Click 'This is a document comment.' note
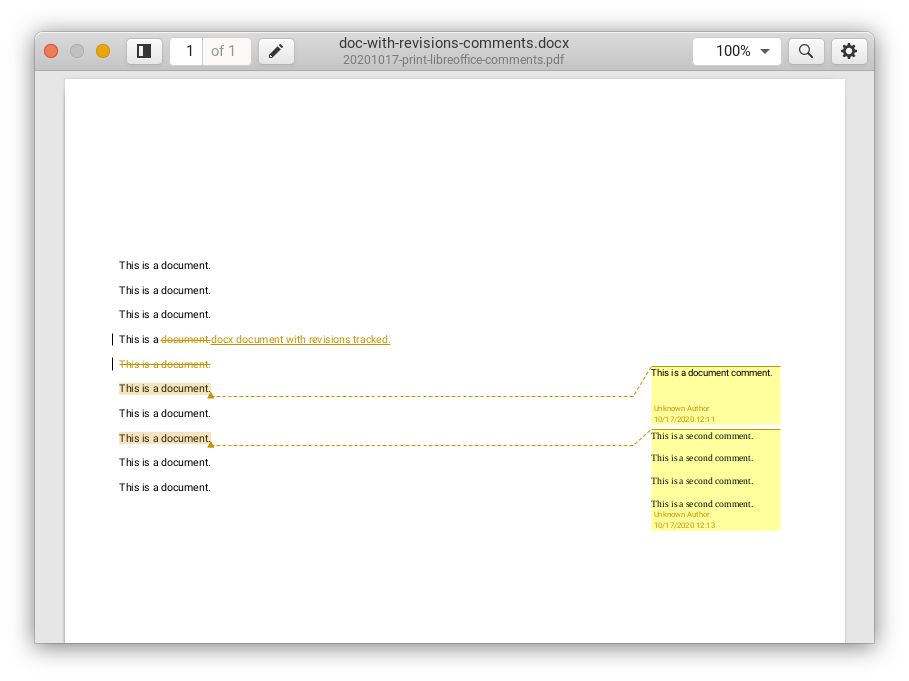Viewport: 909px width, 681px height. point(711,373)
